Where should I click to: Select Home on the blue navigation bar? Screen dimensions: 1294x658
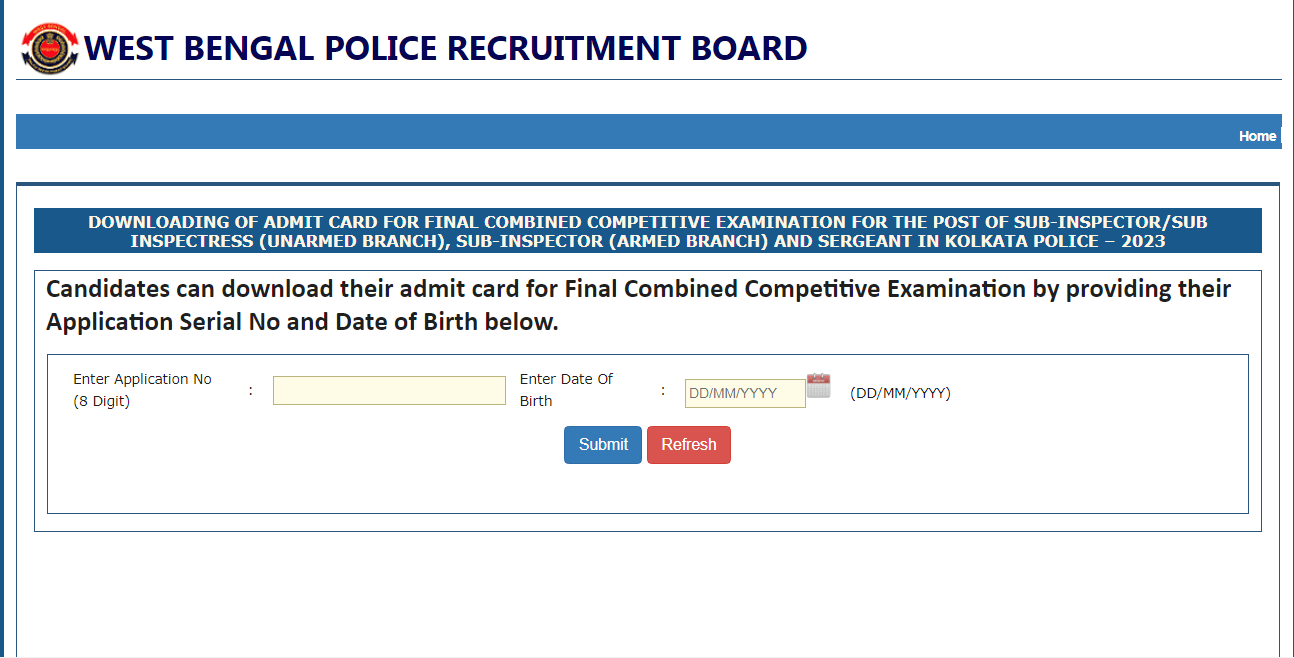coord(1257,136)
